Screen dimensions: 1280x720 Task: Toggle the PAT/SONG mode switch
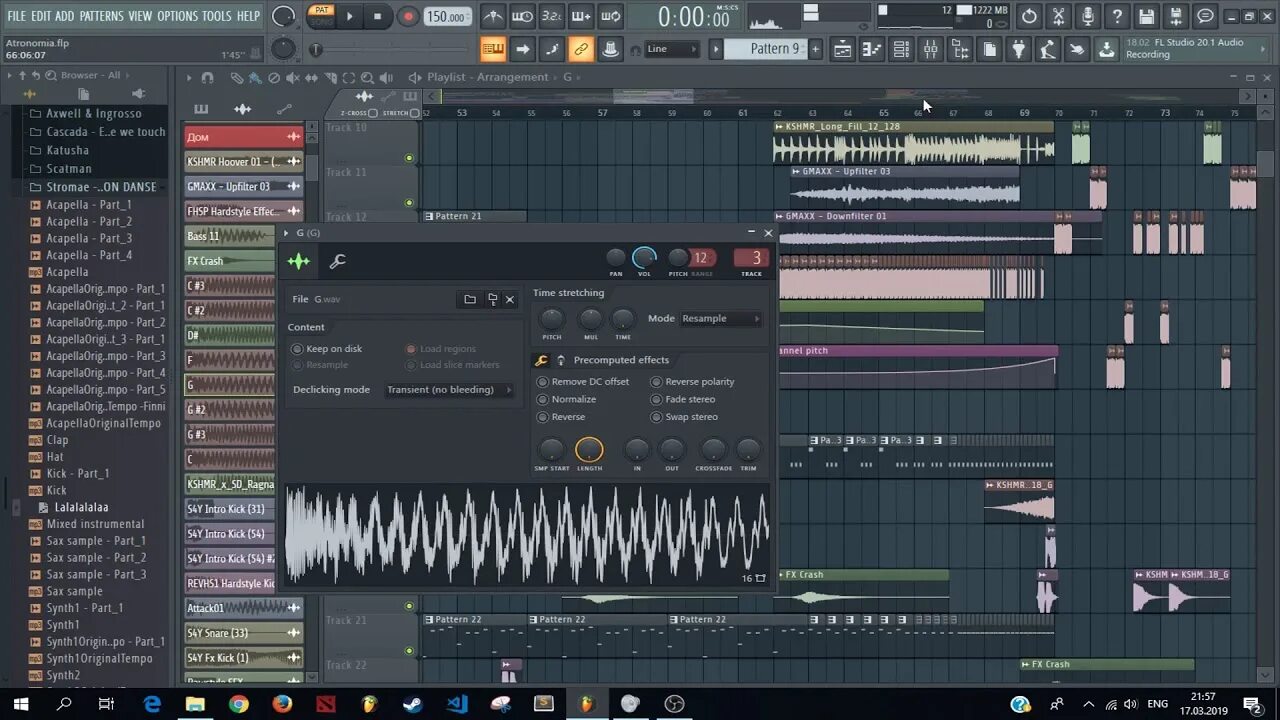tap(321, 15)
